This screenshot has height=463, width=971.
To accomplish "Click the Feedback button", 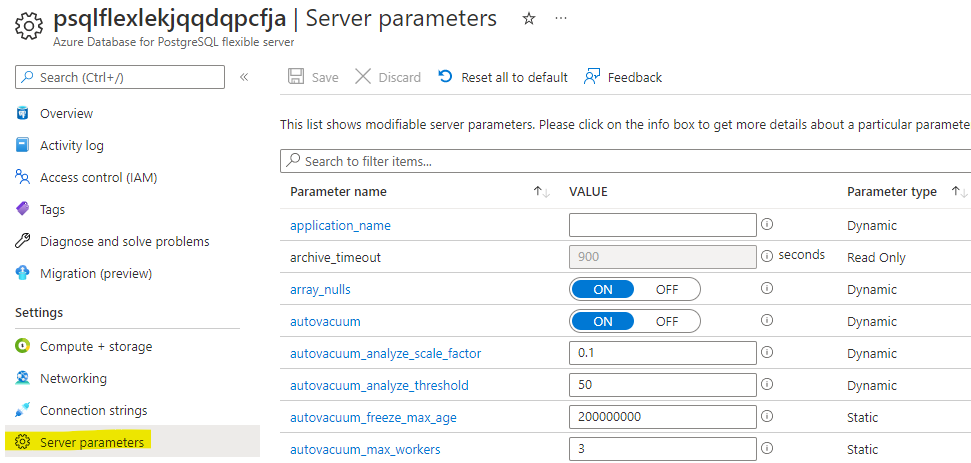I will 623,77.
